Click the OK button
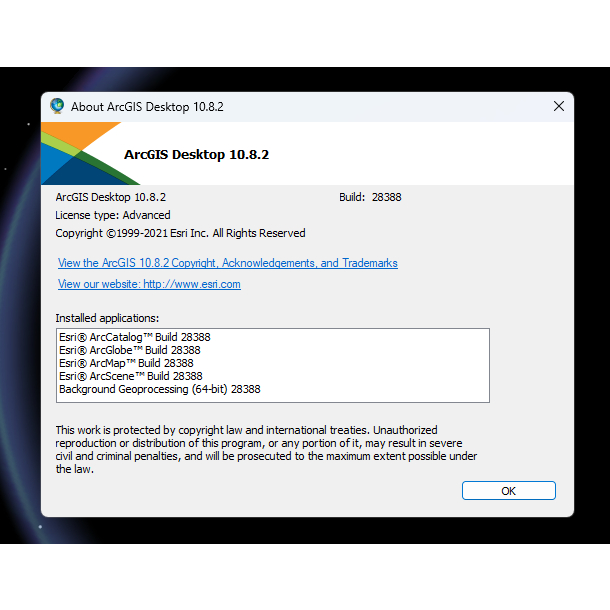 [508, 491]
